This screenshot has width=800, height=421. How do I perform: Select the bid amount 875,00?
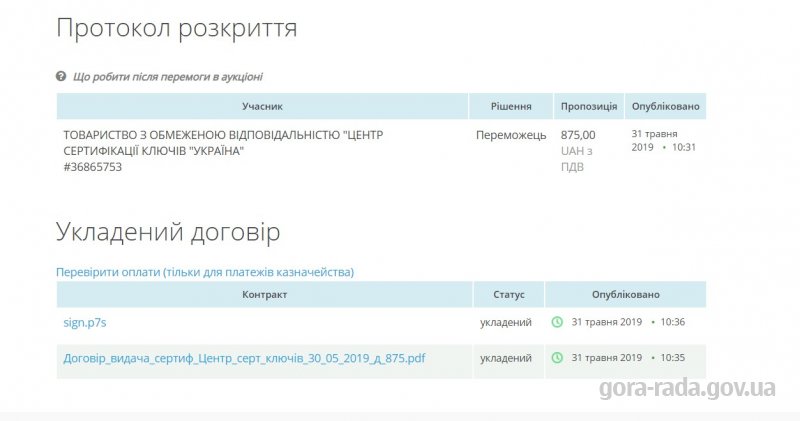click(578, 135)
